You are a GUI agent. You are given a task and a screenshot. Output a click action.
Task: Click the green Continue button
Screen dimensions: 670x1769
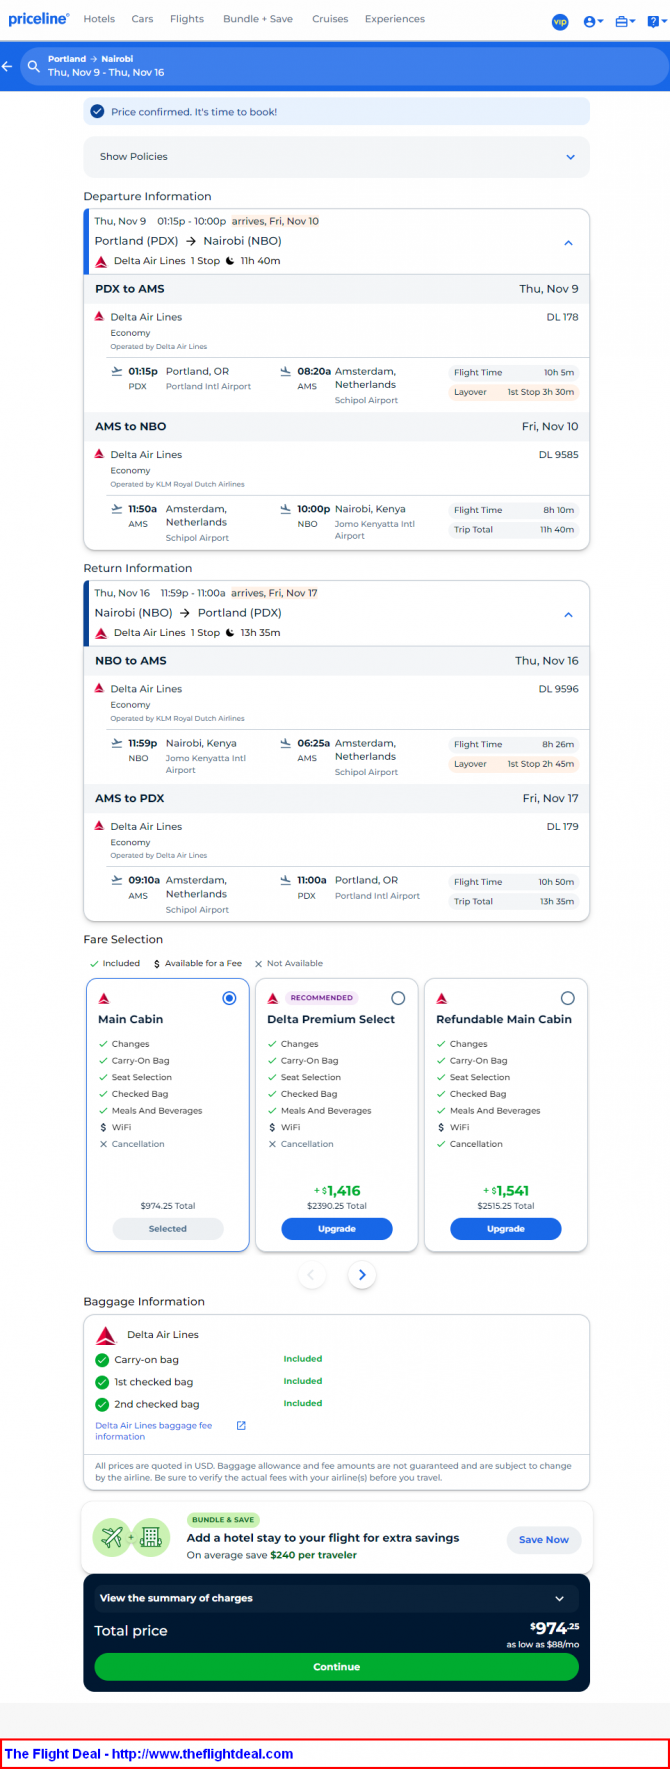click(x=336, y=1667)
